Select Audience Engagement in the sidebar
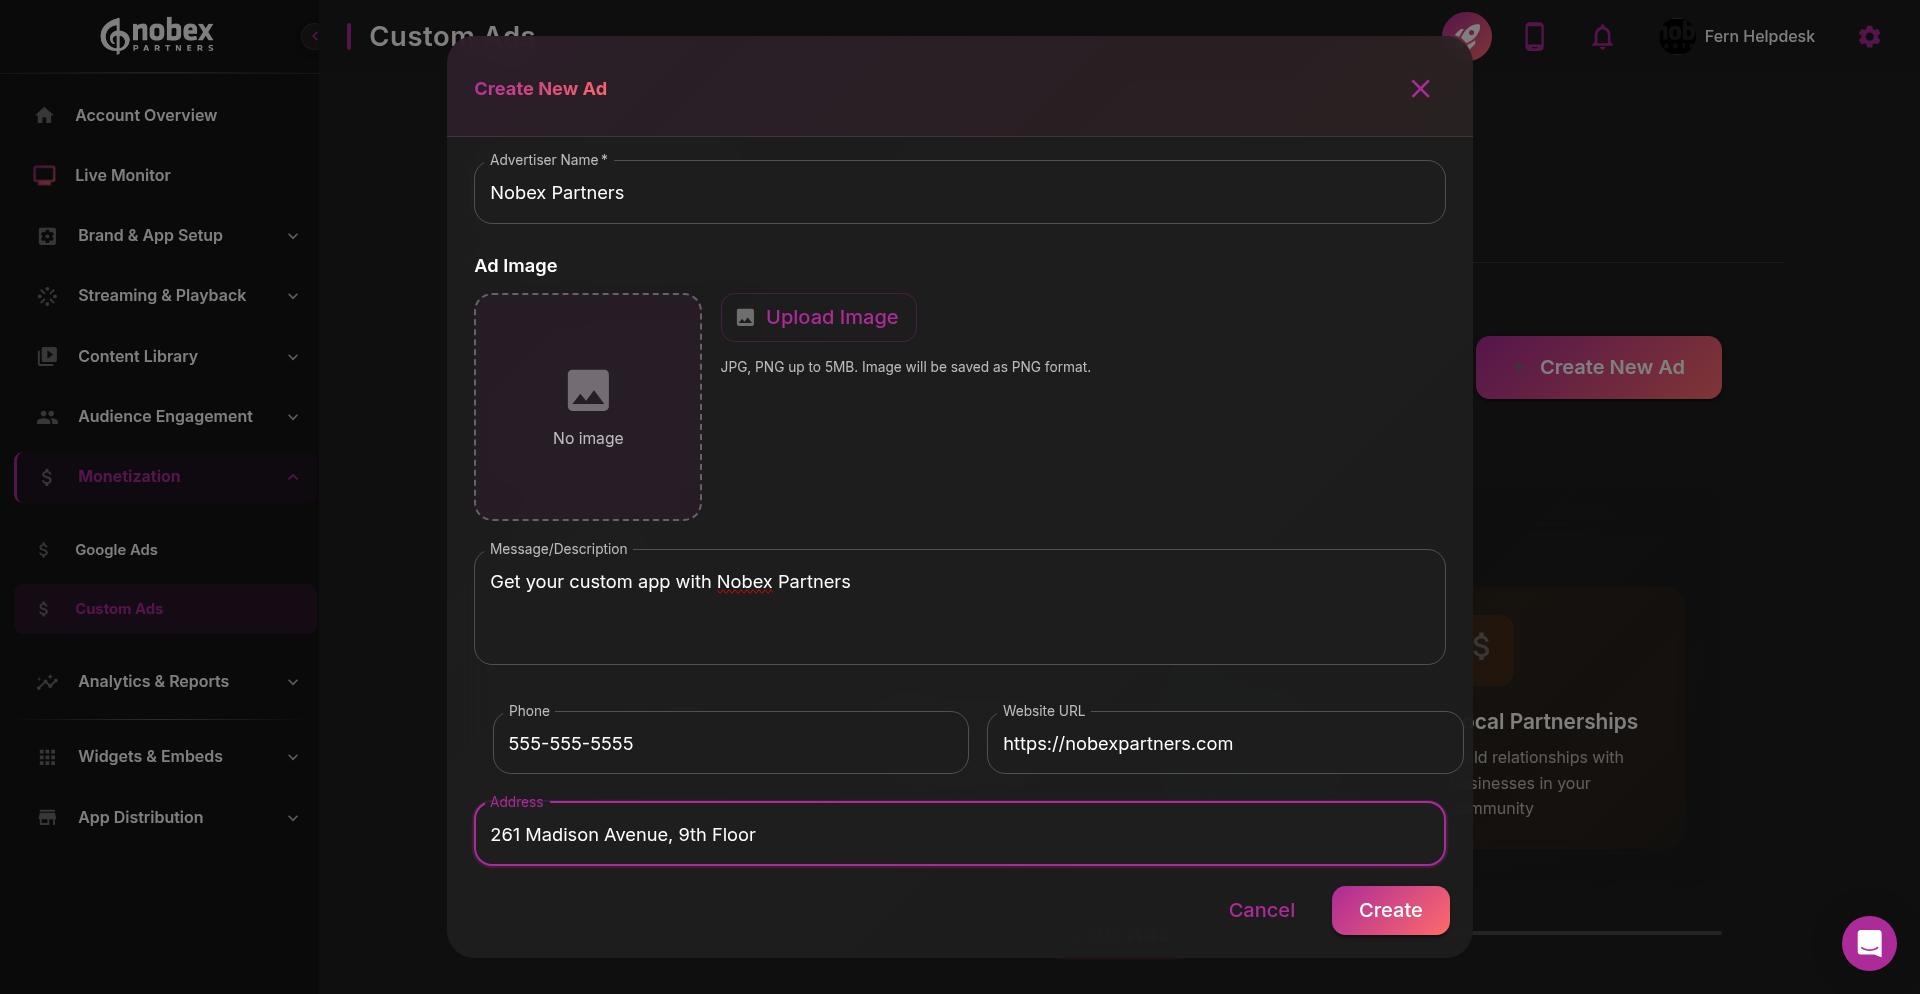The height and width of the screenshot is (994, 1920). [x=164, y=416]
